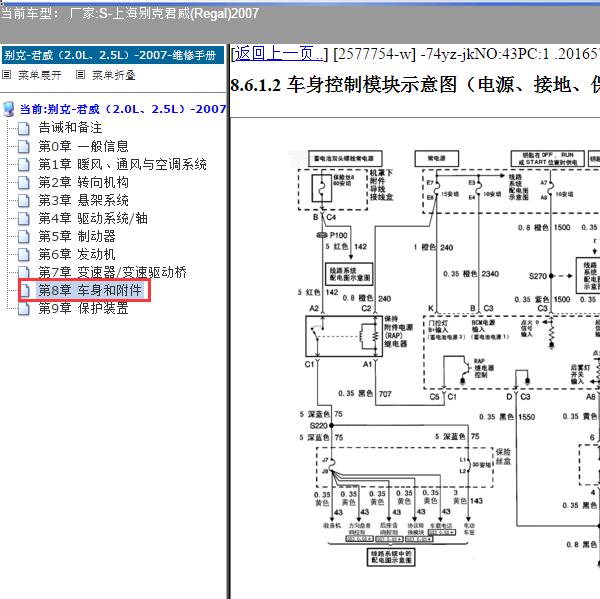Click the 线路系统配电图示意图 box under P100
Screen dimensions: 600x599
349,274
